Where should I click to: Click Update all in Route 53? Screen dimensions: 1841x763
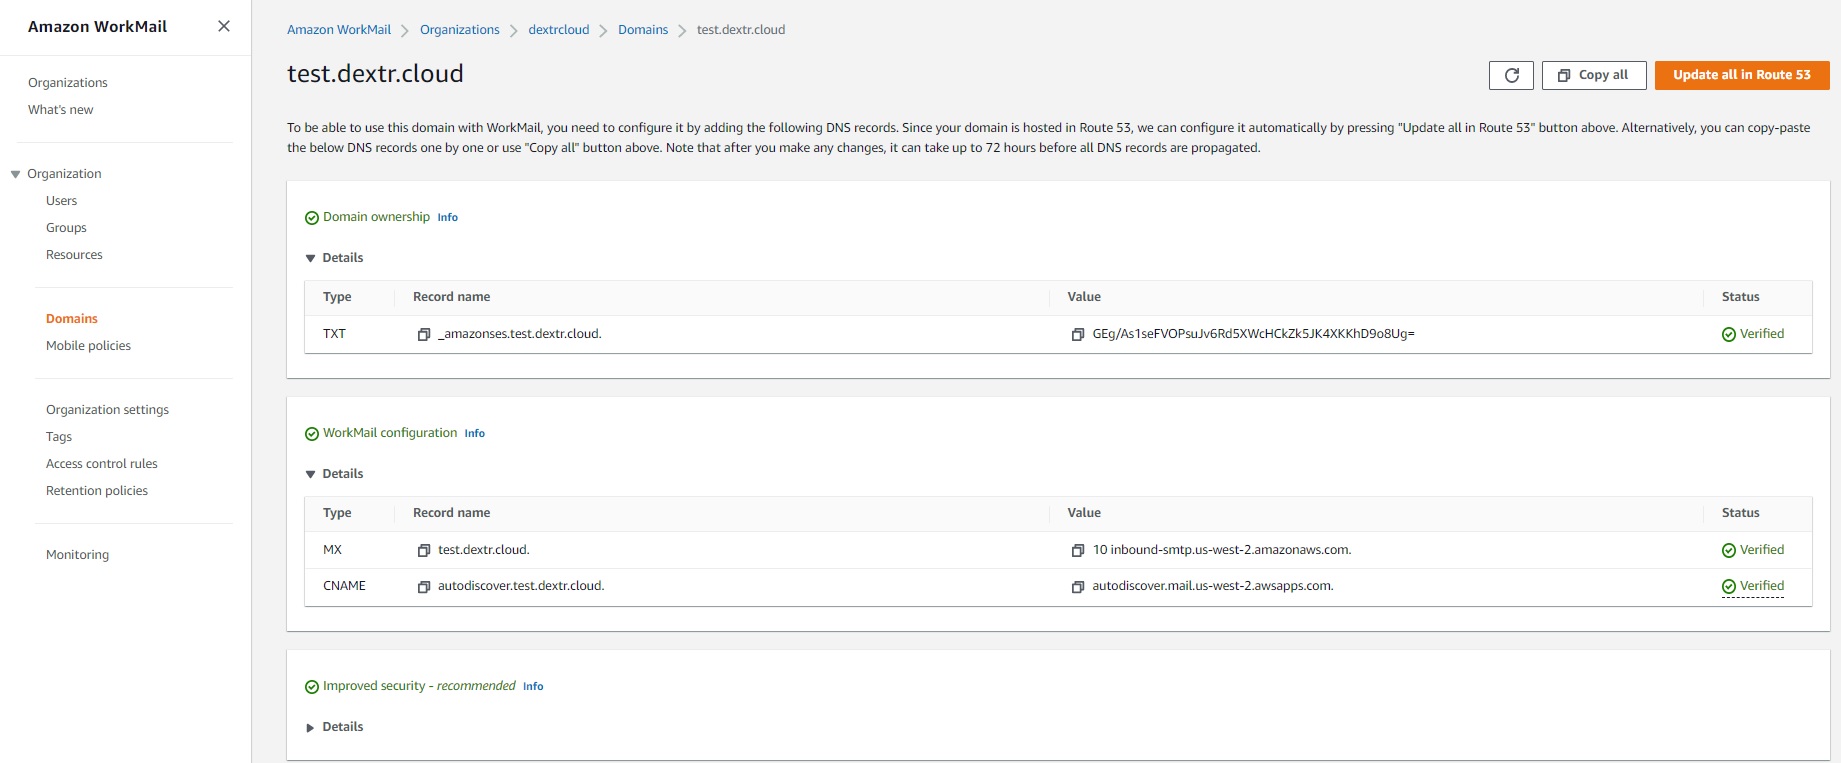coord(1742,75)
